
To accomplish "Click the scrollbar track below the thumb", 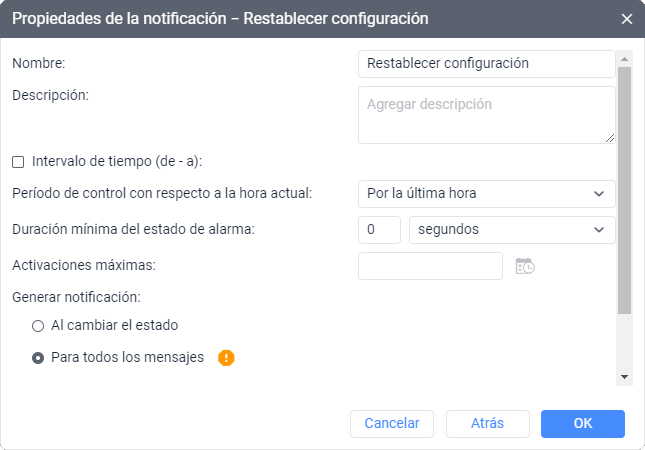I will 624,342.
